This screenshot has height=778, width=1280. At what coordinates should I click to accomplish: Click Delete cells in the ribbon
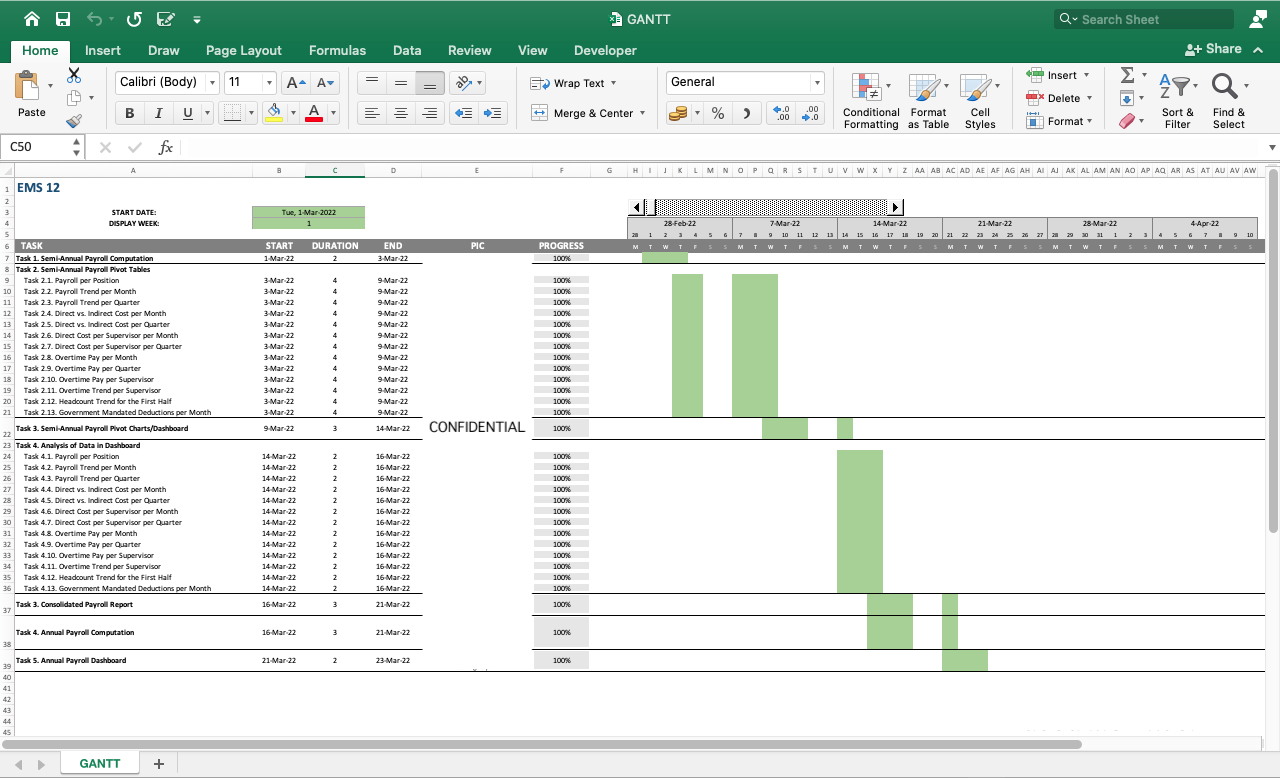(1058, 98)
